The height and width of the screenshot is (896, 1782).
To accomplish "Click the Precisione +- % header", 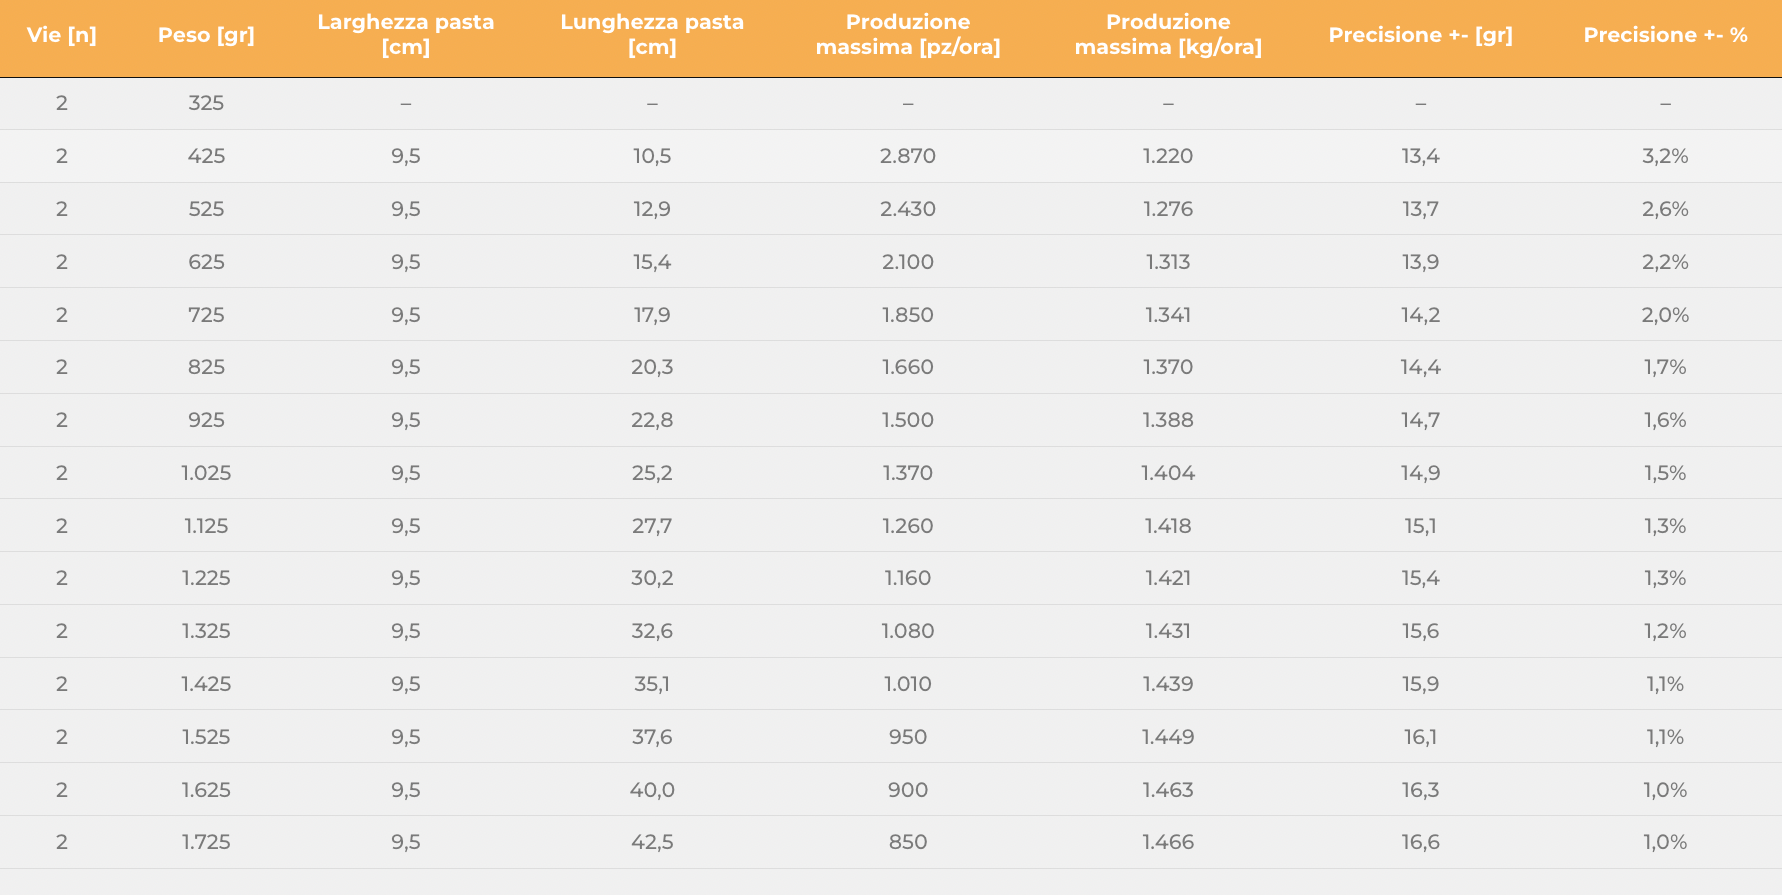I will click(x=1666, y=35).
